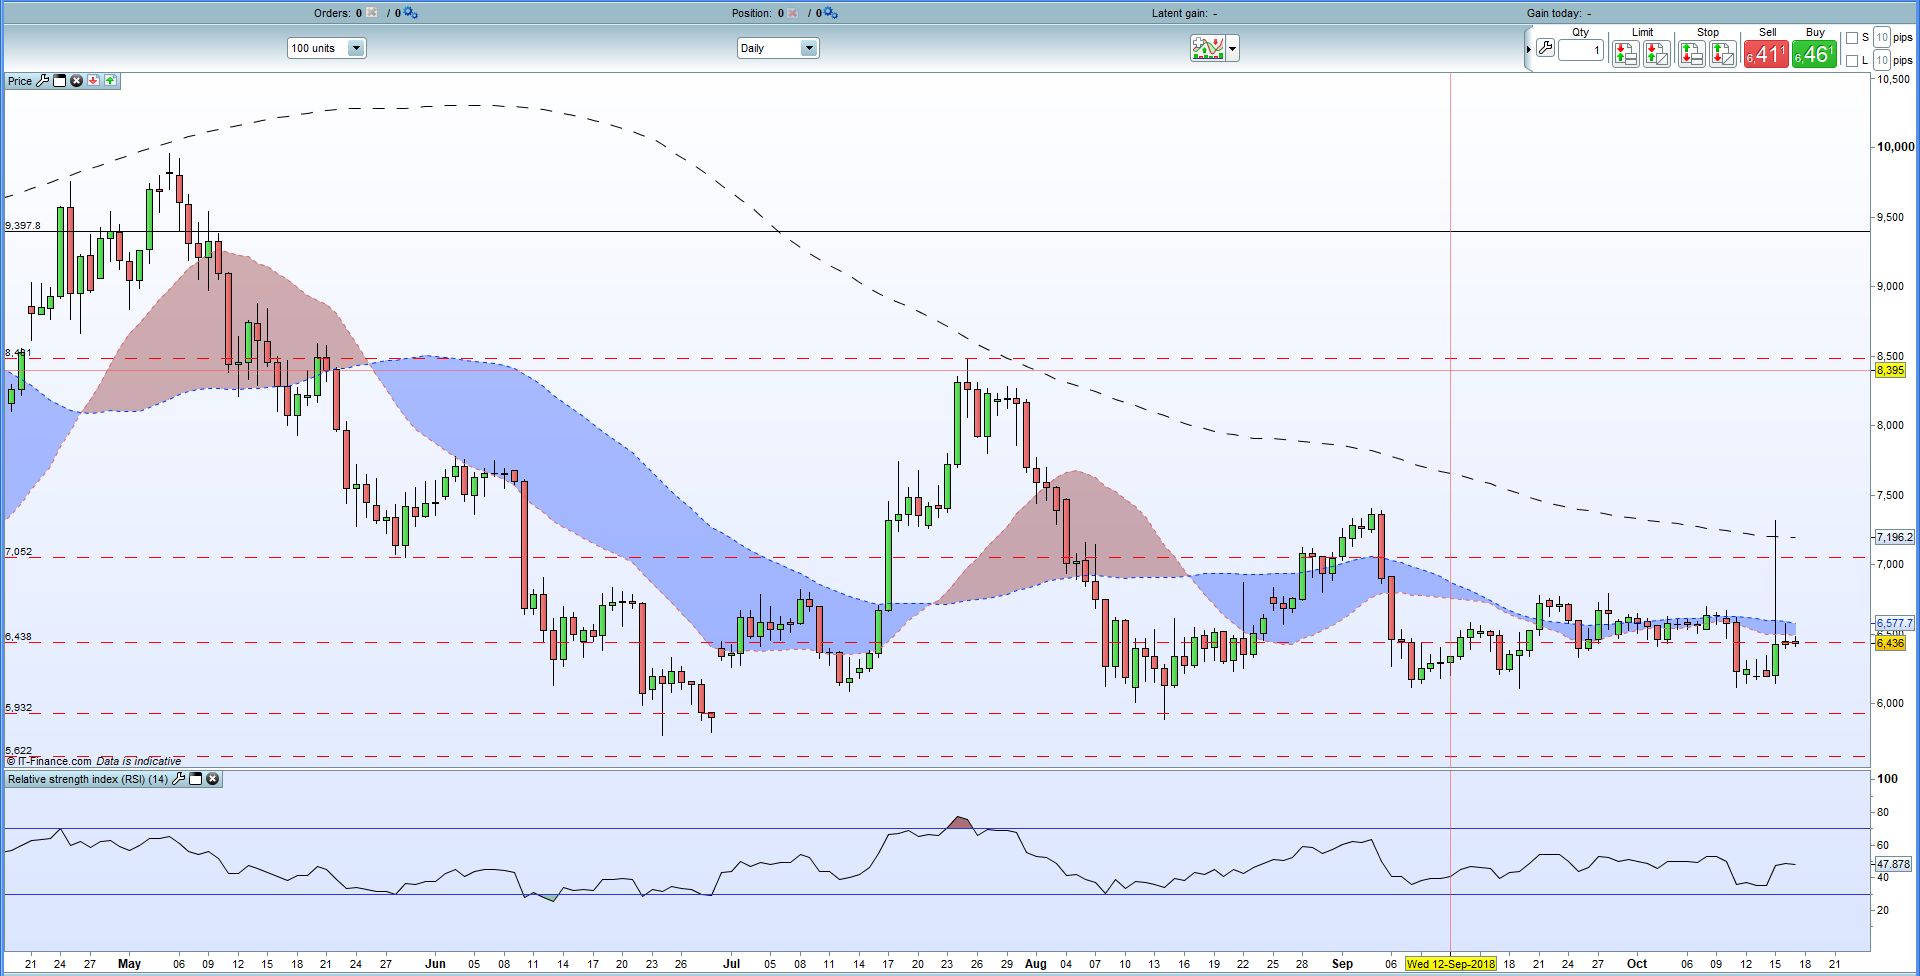Open trading toolbar wrench settings
The width and height of the screenshot is (1920, 976).
pos(1545,48)
